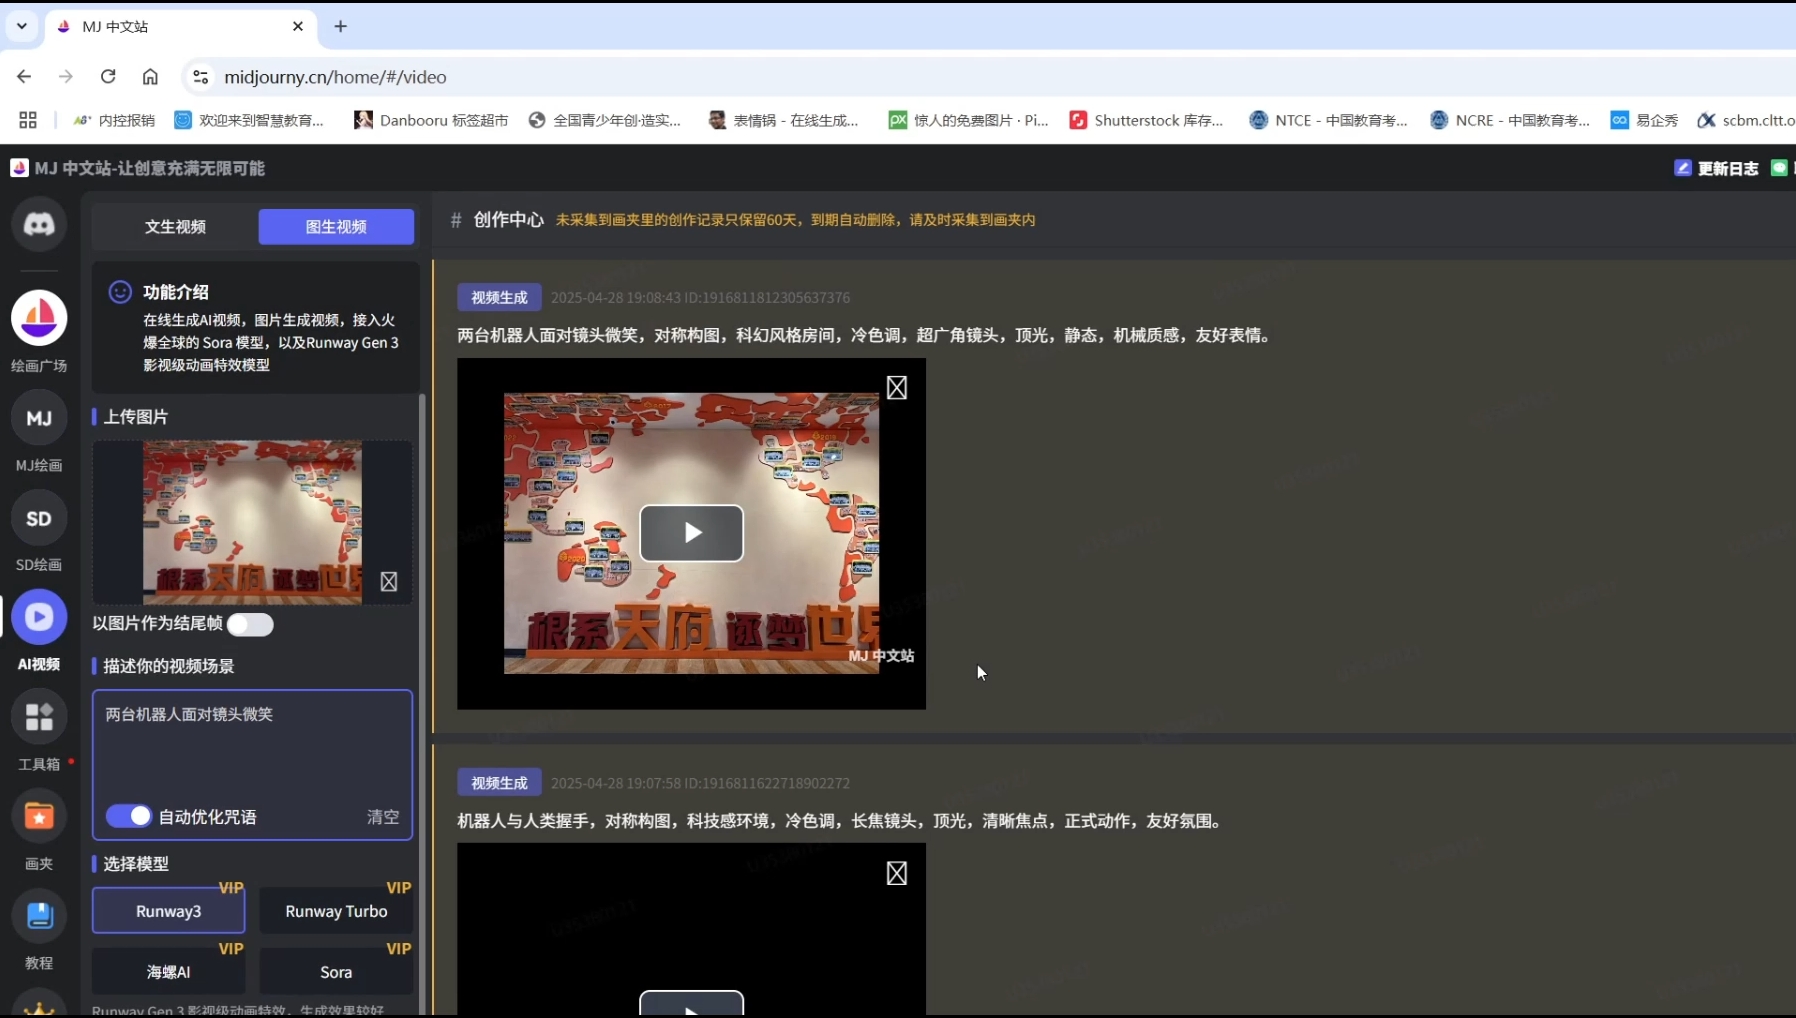Click the uploaded image thumbnail
The height and width of the screenshot is (1018, 1796).
coord(253,522)
